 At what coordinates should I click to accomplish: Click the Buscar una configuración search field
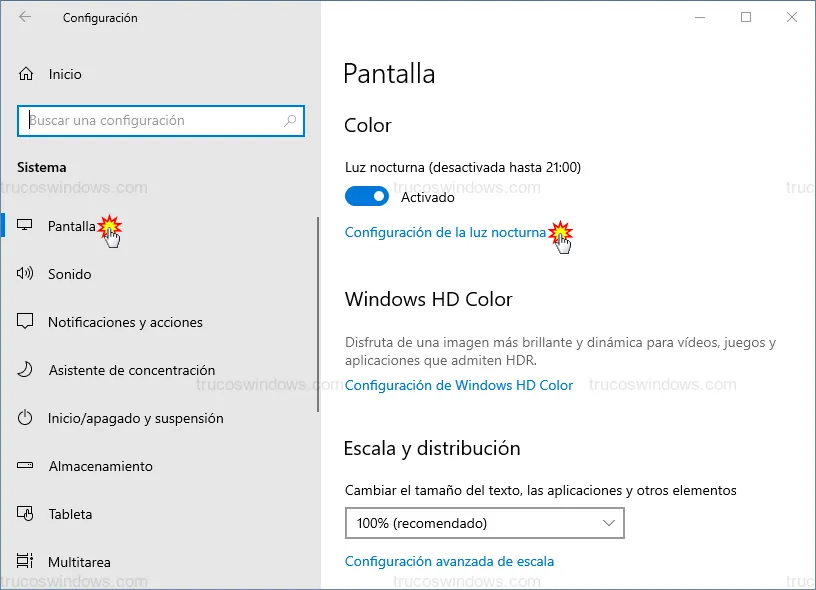150,121
